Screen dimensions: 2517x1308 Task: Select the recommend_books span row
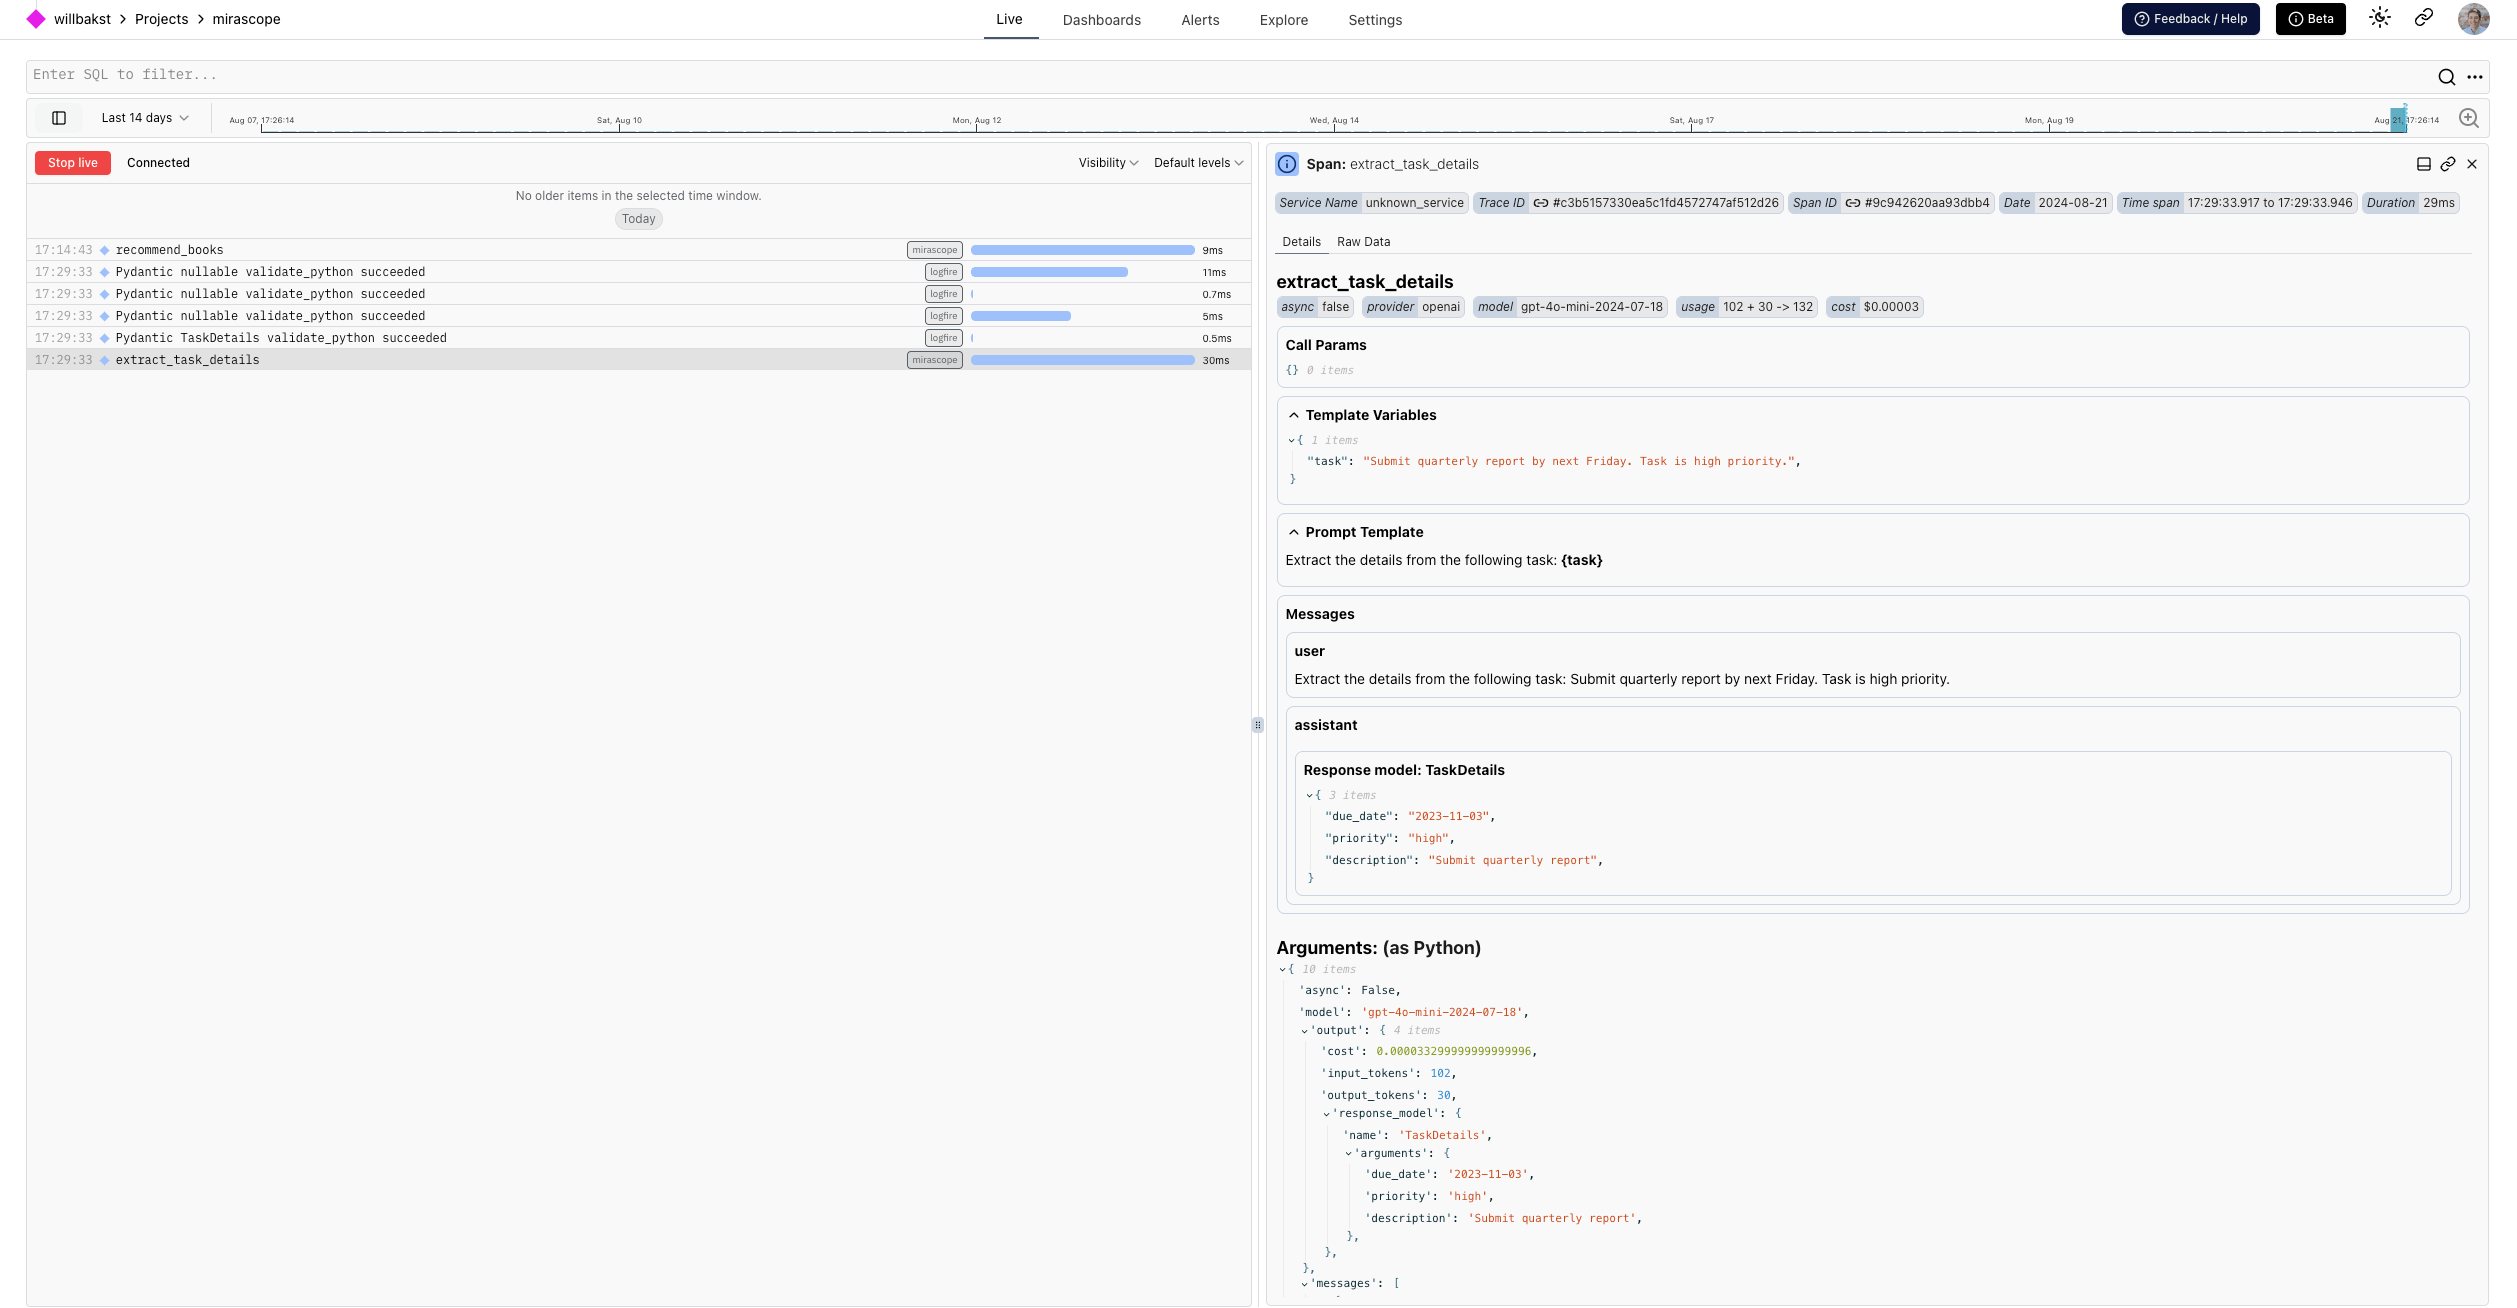click(x=170, y=250)
